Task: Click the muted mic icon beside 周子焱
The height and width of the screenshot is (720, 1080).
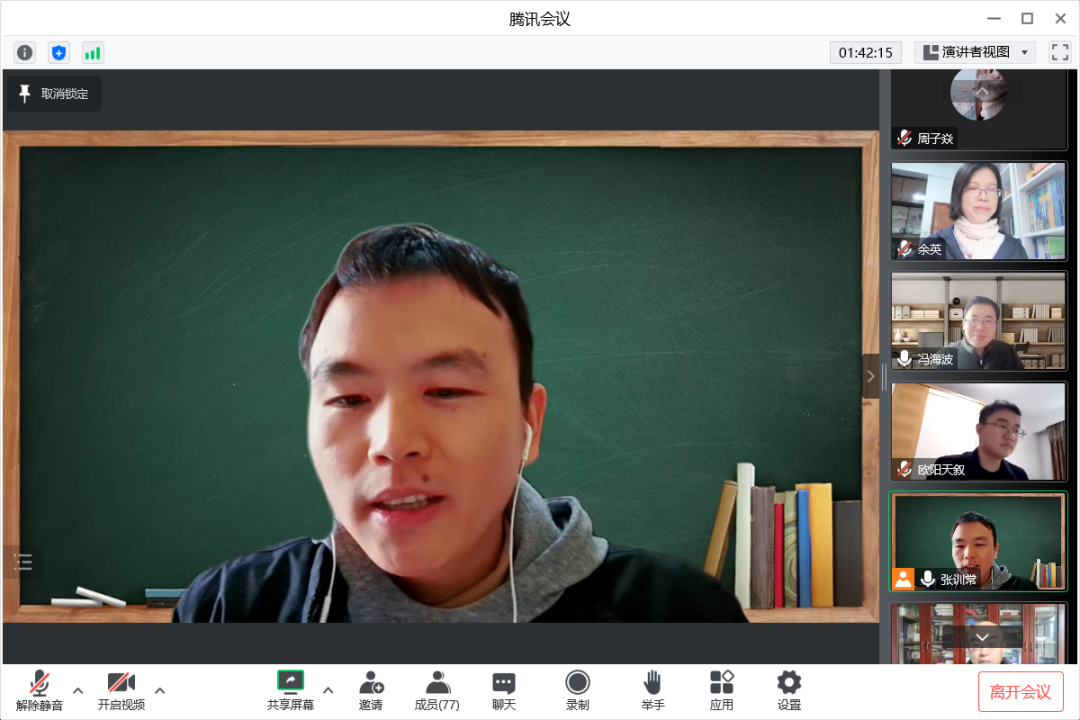Action: pyautogui.click(x=904, y=138)
